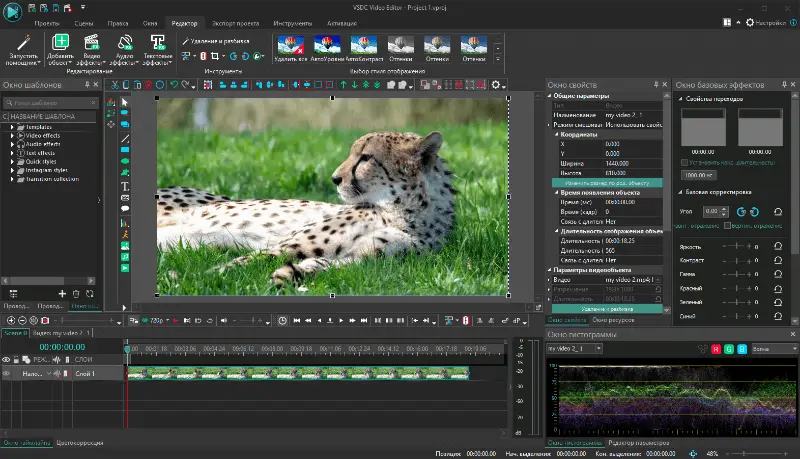This screenshot has height=459, width=800.
Task: Switch to Окно ресурсов tab
Action: 613,320
